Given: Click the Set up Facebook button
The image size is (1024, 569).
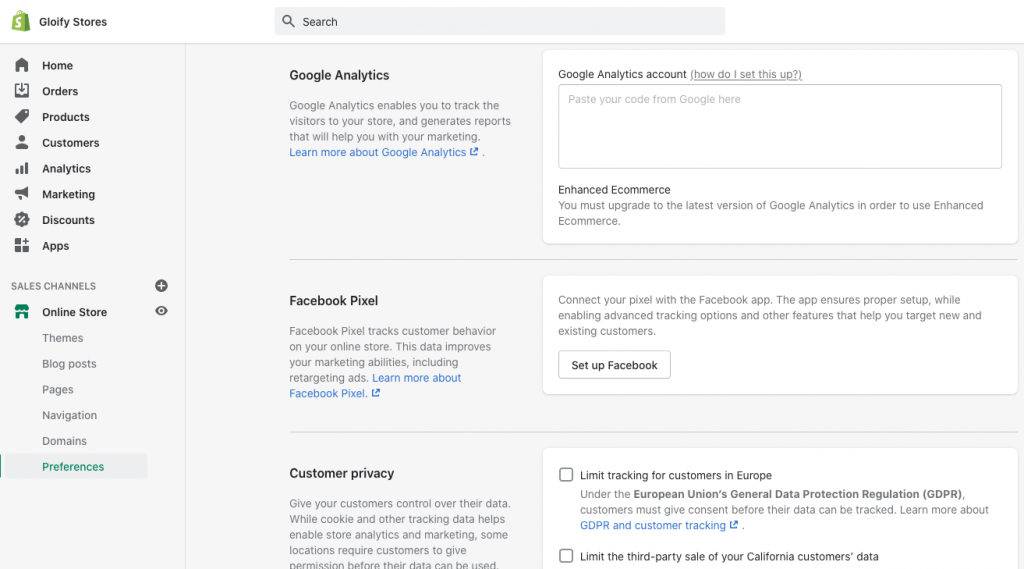Looking at the screenshot, I should tap(614, 365).
